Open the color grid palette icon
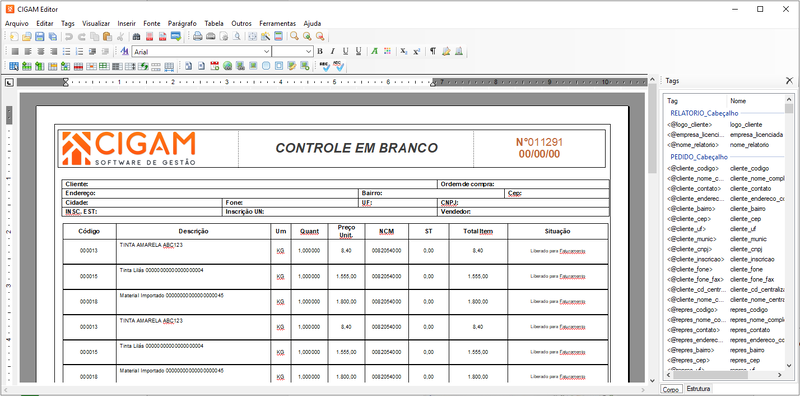Viewport: 800px width, 396px height. 387,51
